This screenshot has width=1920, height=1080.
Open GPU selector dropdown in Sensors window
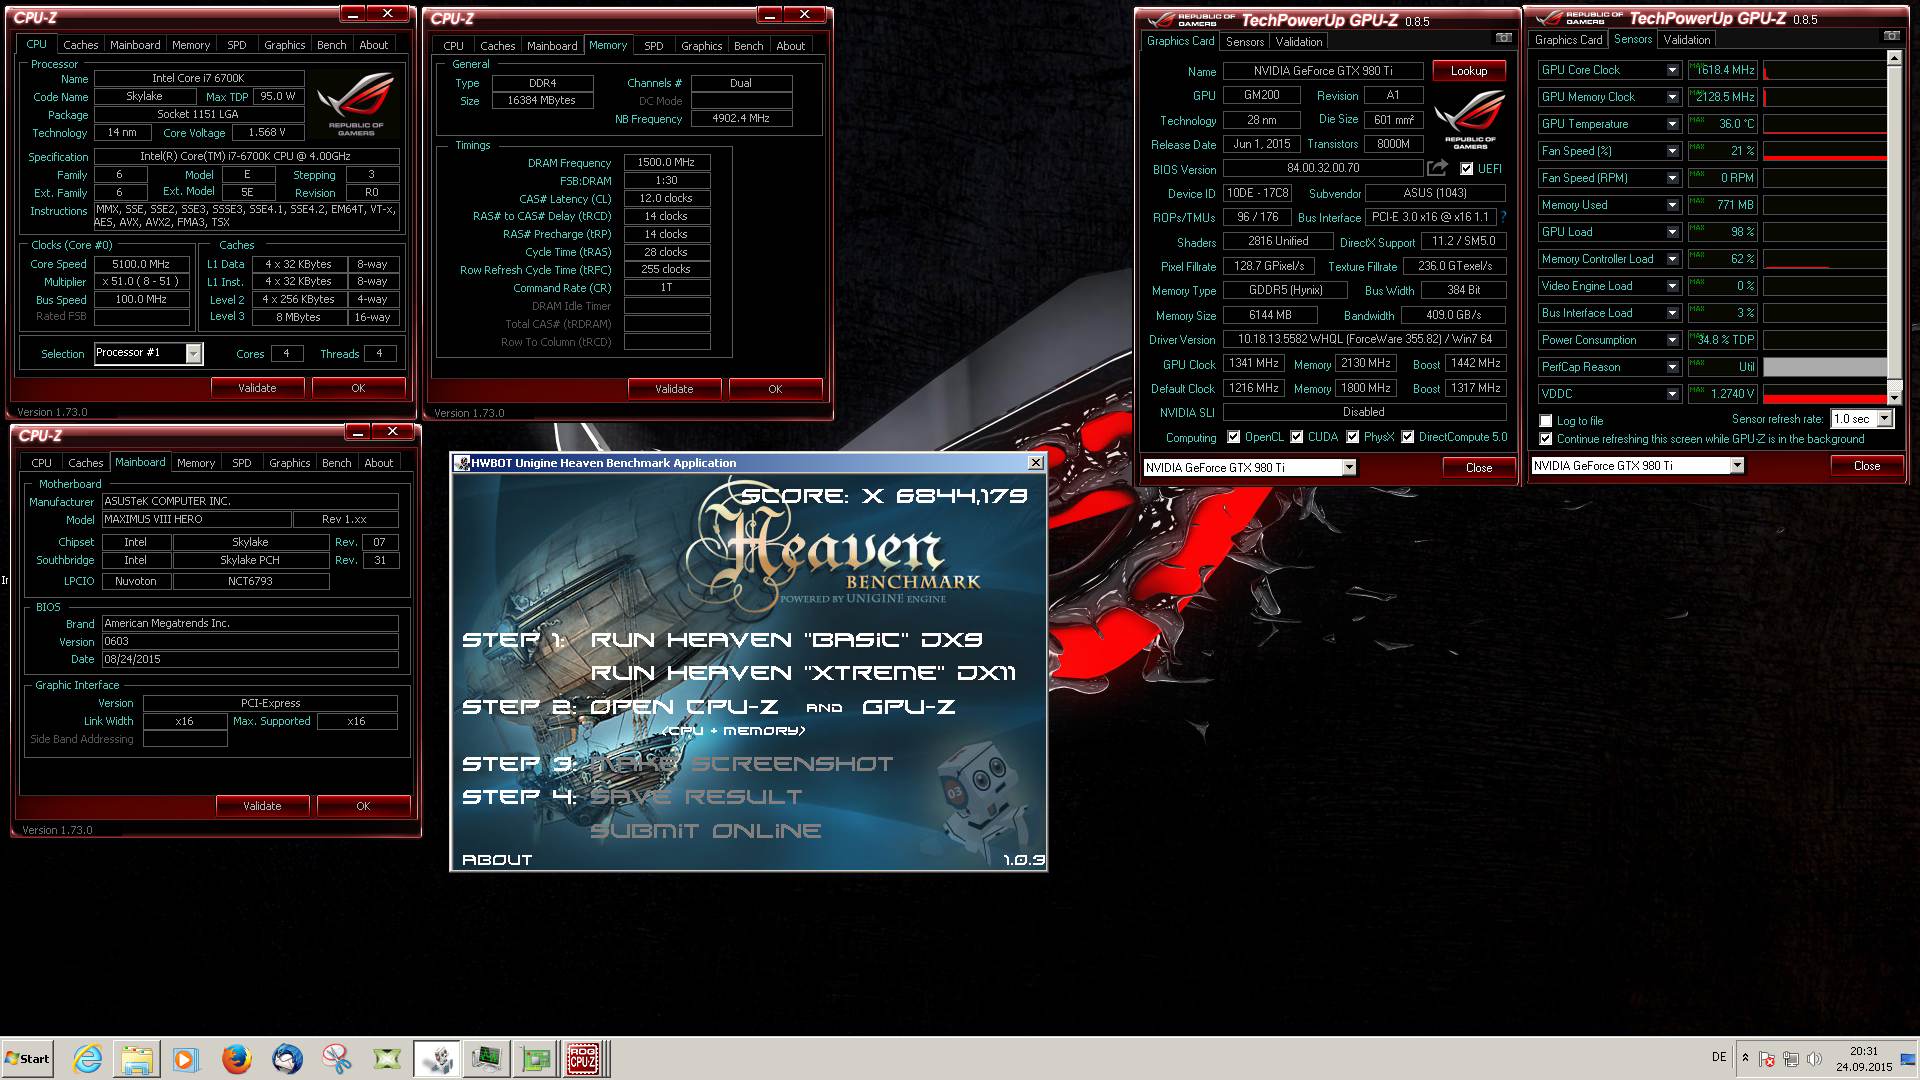click(x=1736, y=465)
